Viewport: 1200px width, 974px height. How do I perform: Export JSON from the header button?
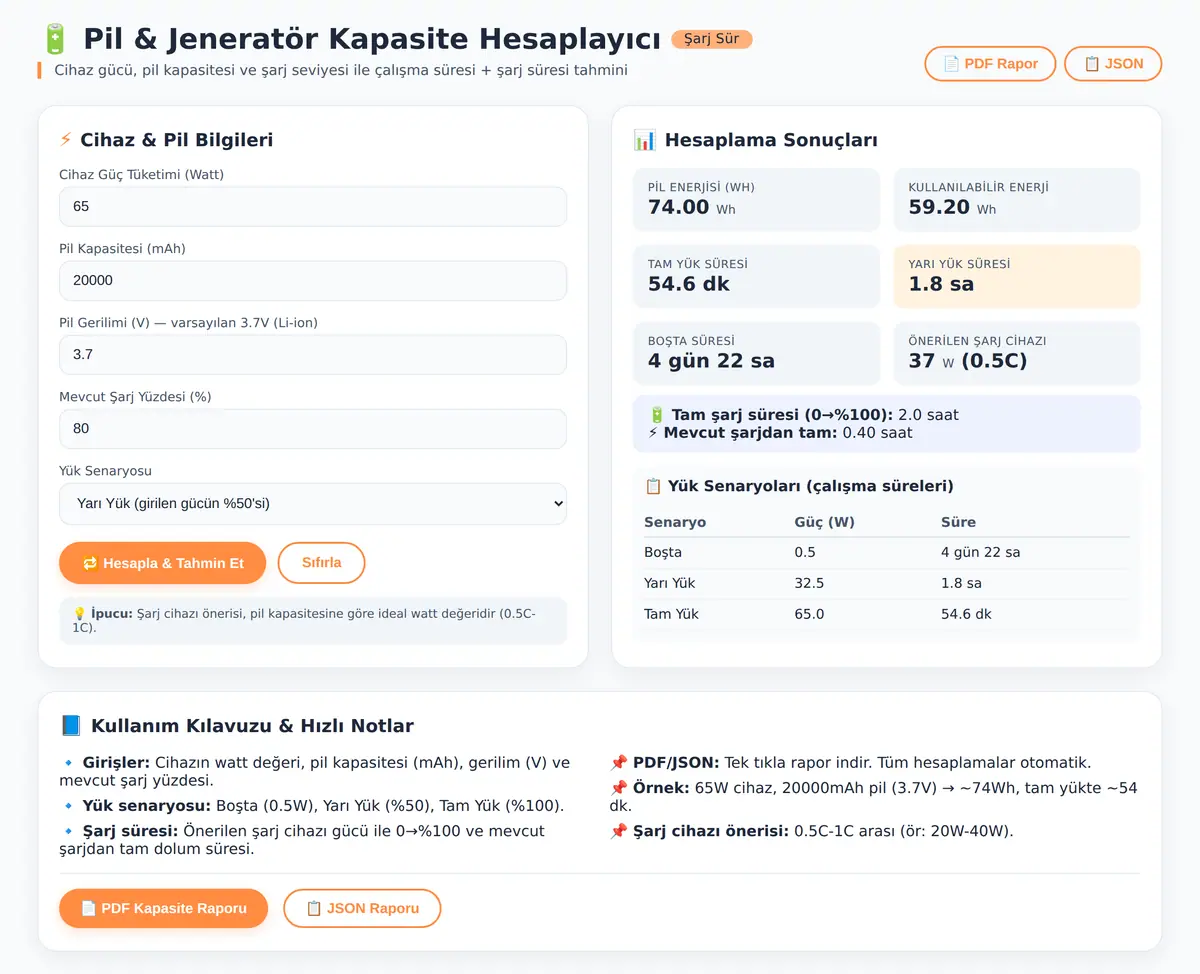coord(1113,64)
